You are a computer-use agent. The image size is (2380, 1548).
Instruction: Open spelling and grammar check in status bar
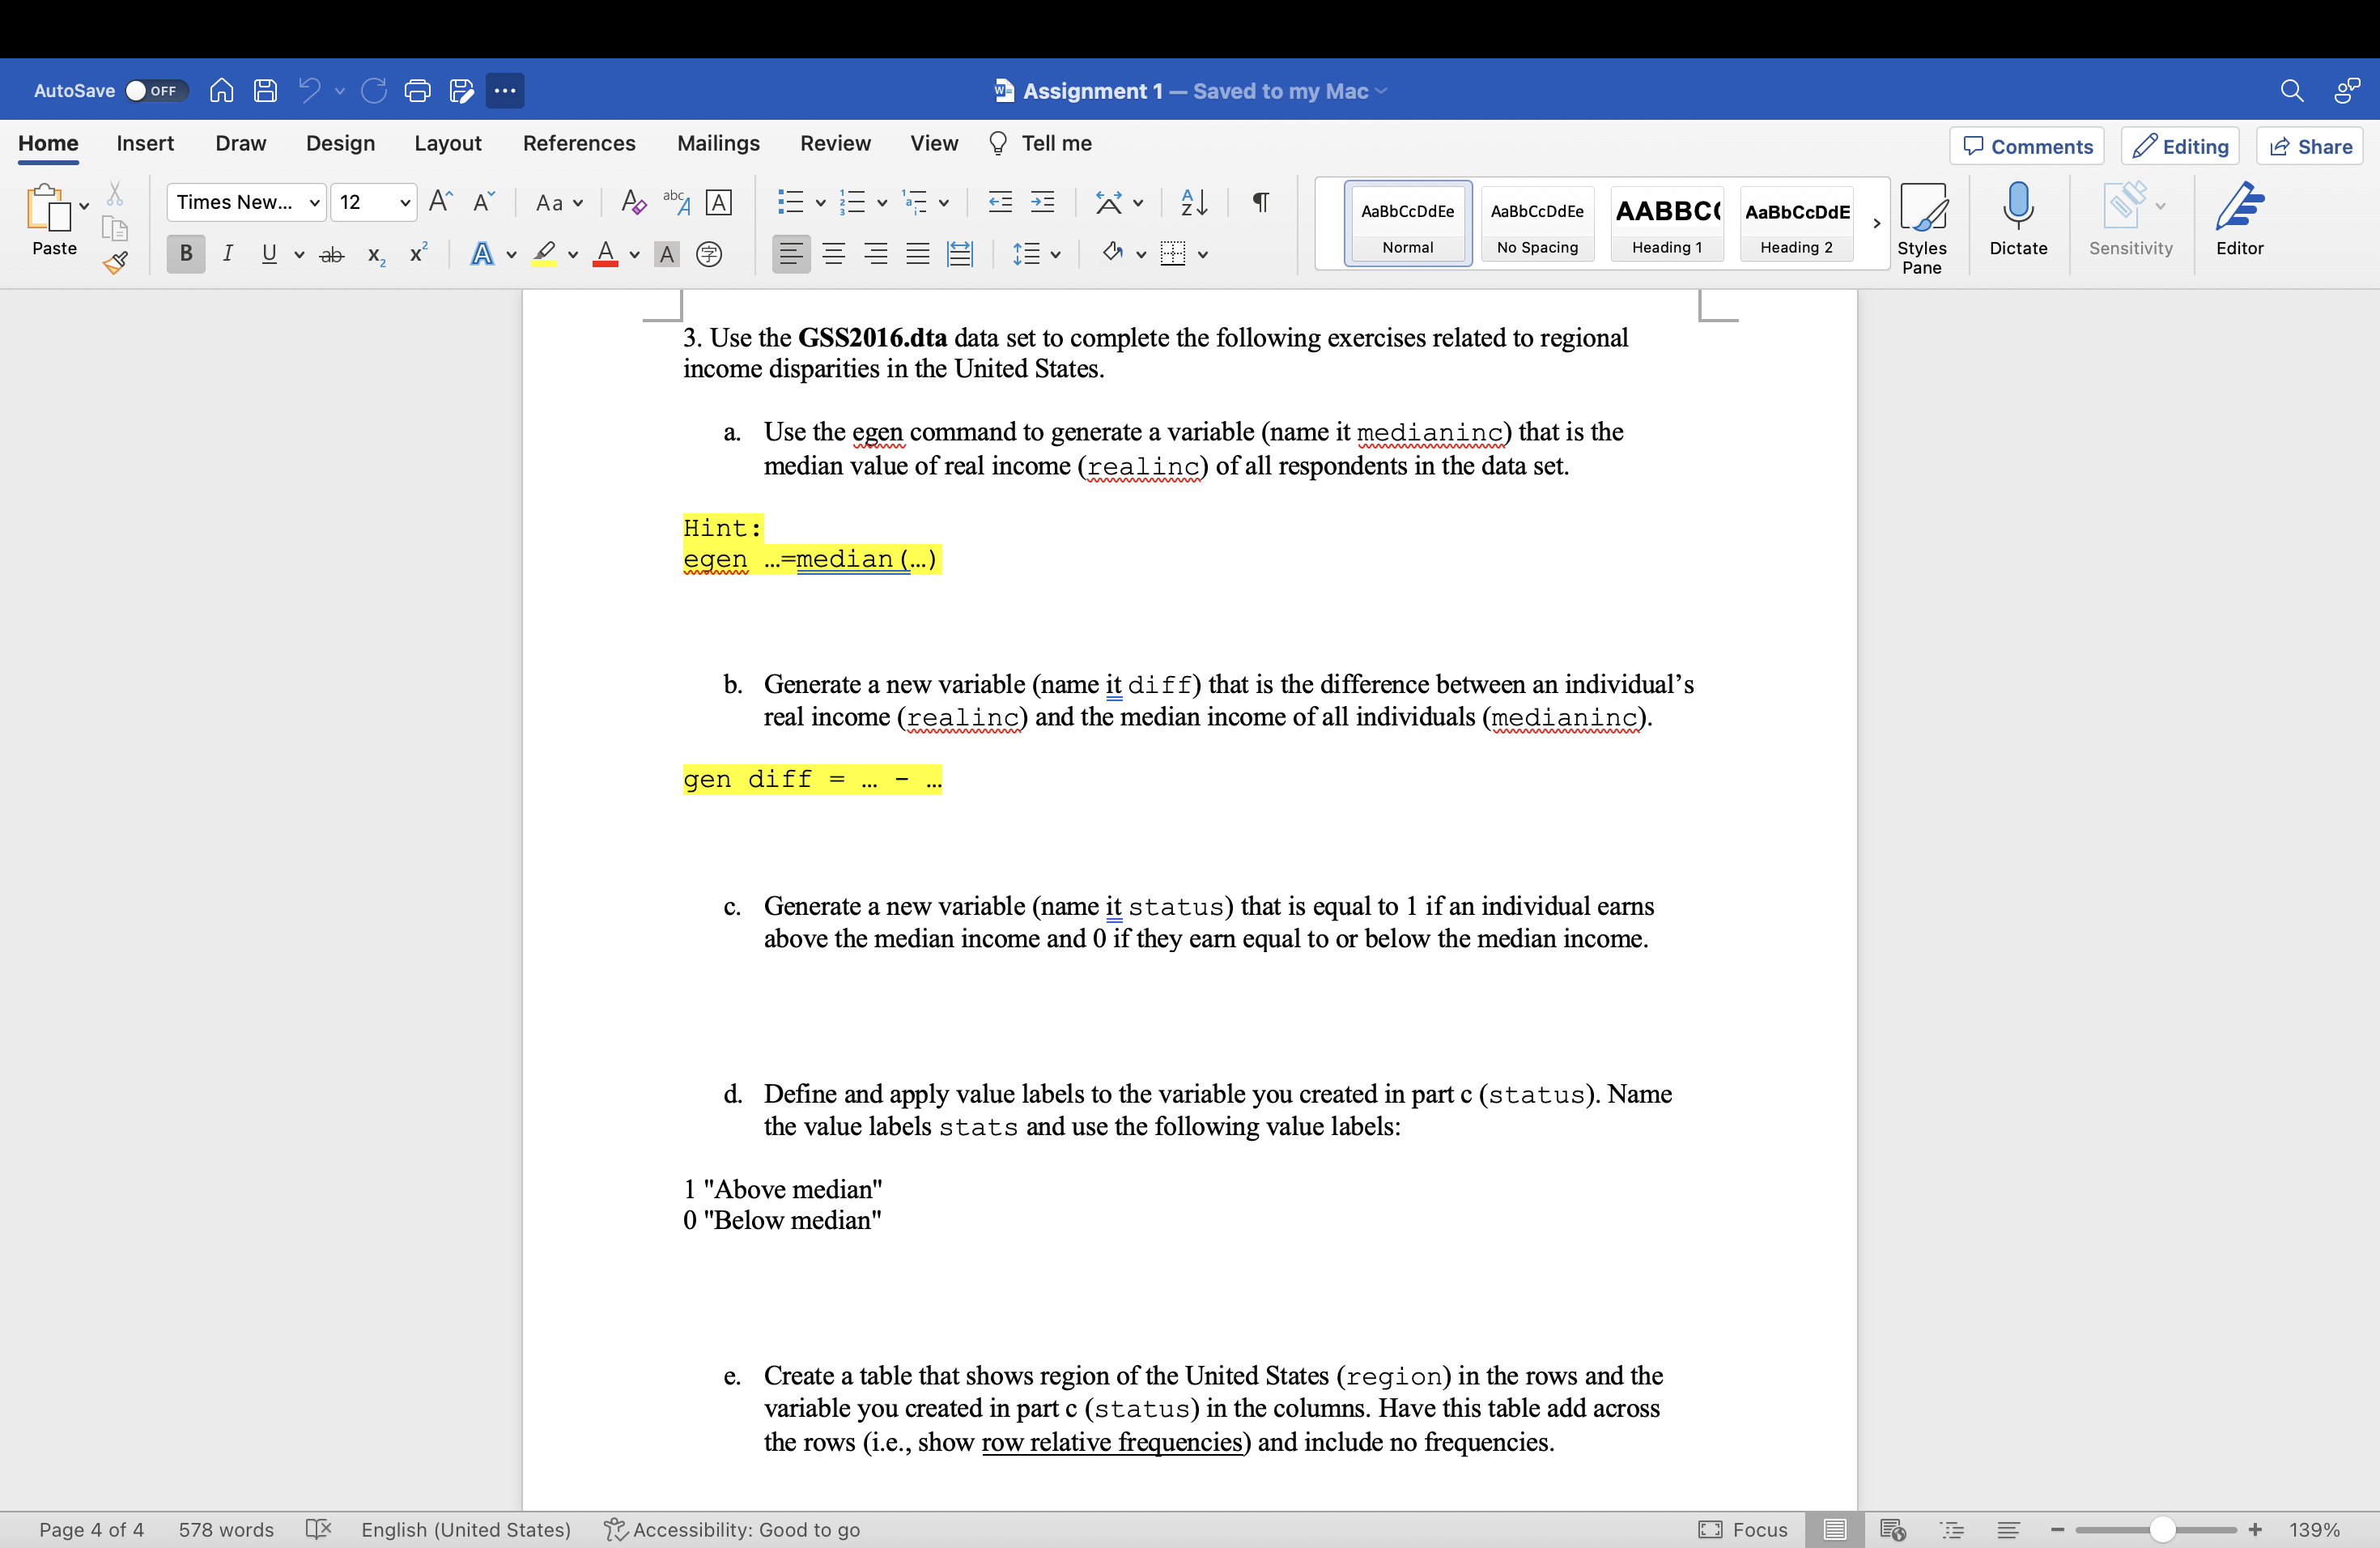318,1529
